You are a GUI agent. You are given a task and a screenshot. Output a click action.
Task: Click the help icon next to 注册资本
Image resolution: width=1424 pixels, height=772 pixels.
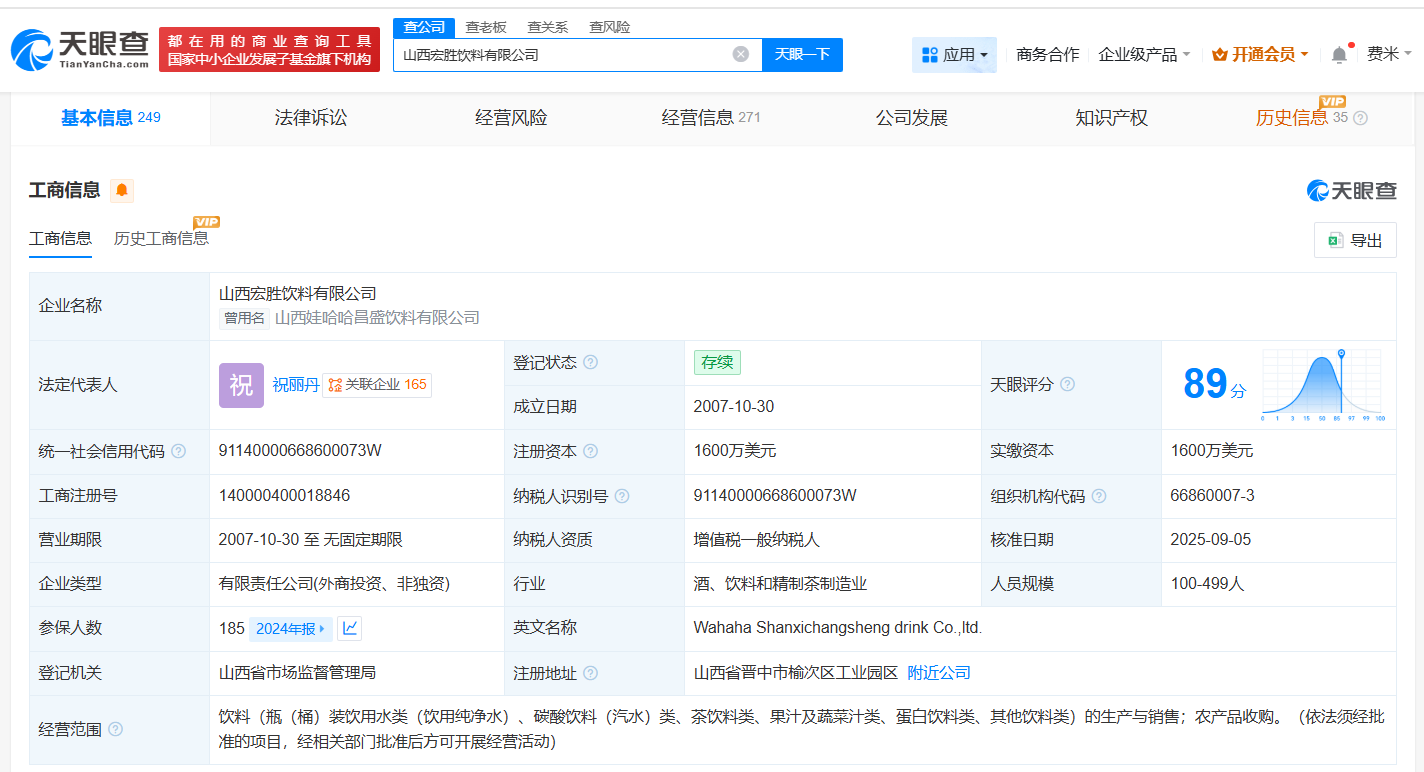pos(591,451)
